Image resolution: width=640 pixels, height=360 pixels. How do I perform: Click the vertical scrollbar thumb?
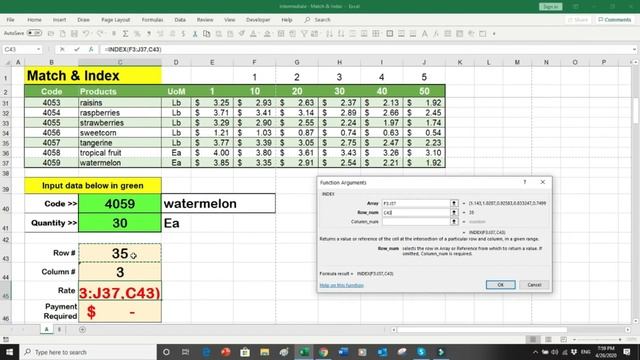point(636,110)
